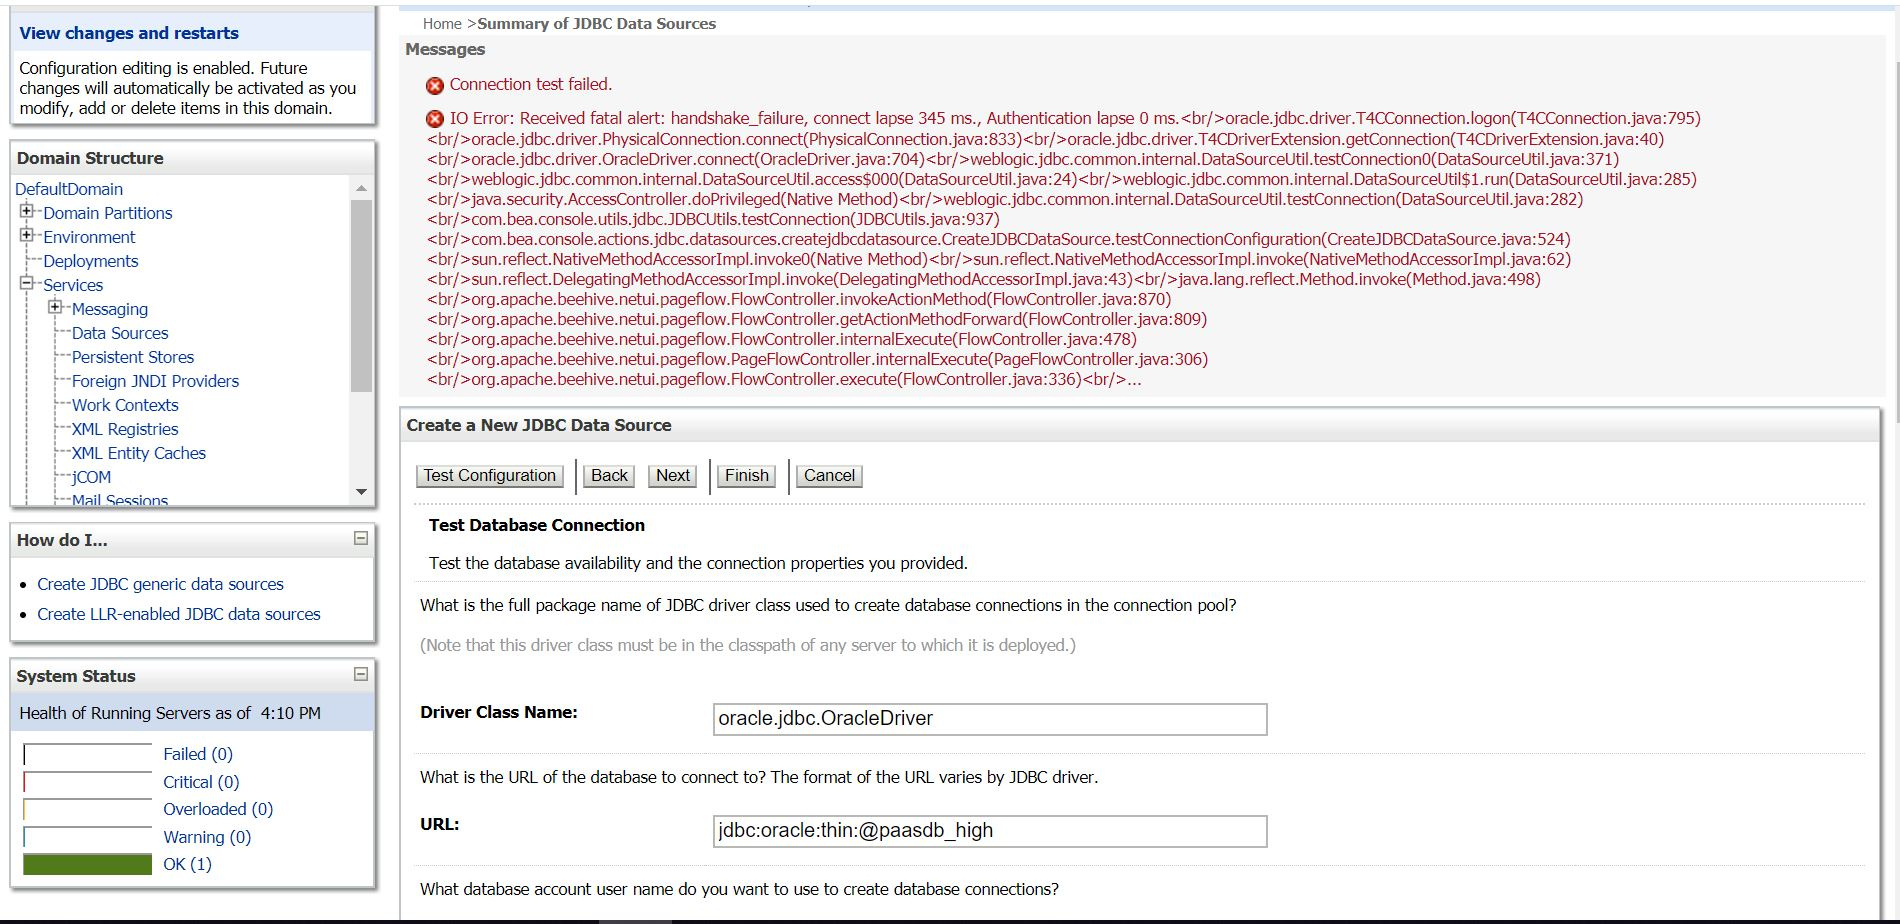Click the green OK health status bar
The width and height of the screenshot is (1900, 924).
click(x=87, y=864)
